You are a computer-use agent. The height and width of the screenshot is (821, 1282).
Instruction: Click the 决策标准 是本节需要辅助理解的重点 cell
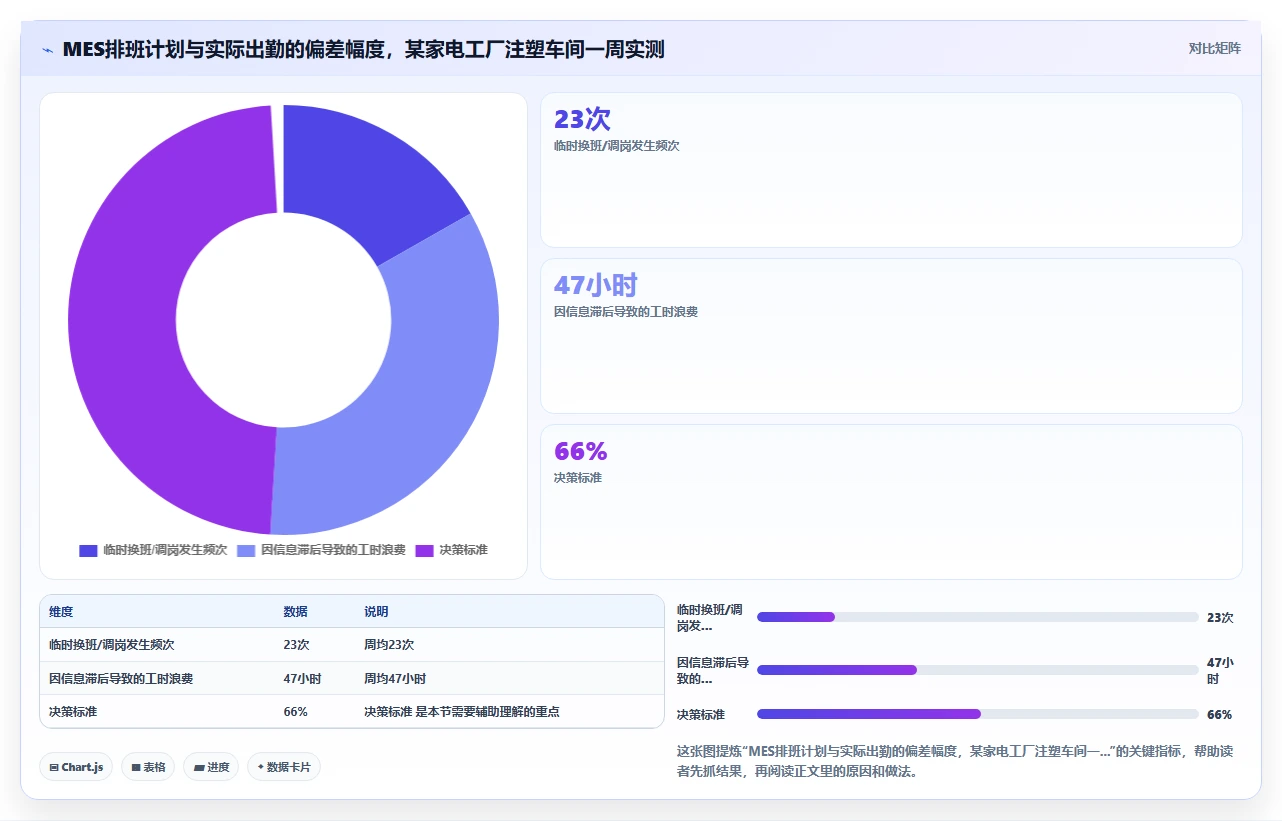pos(462,712)
